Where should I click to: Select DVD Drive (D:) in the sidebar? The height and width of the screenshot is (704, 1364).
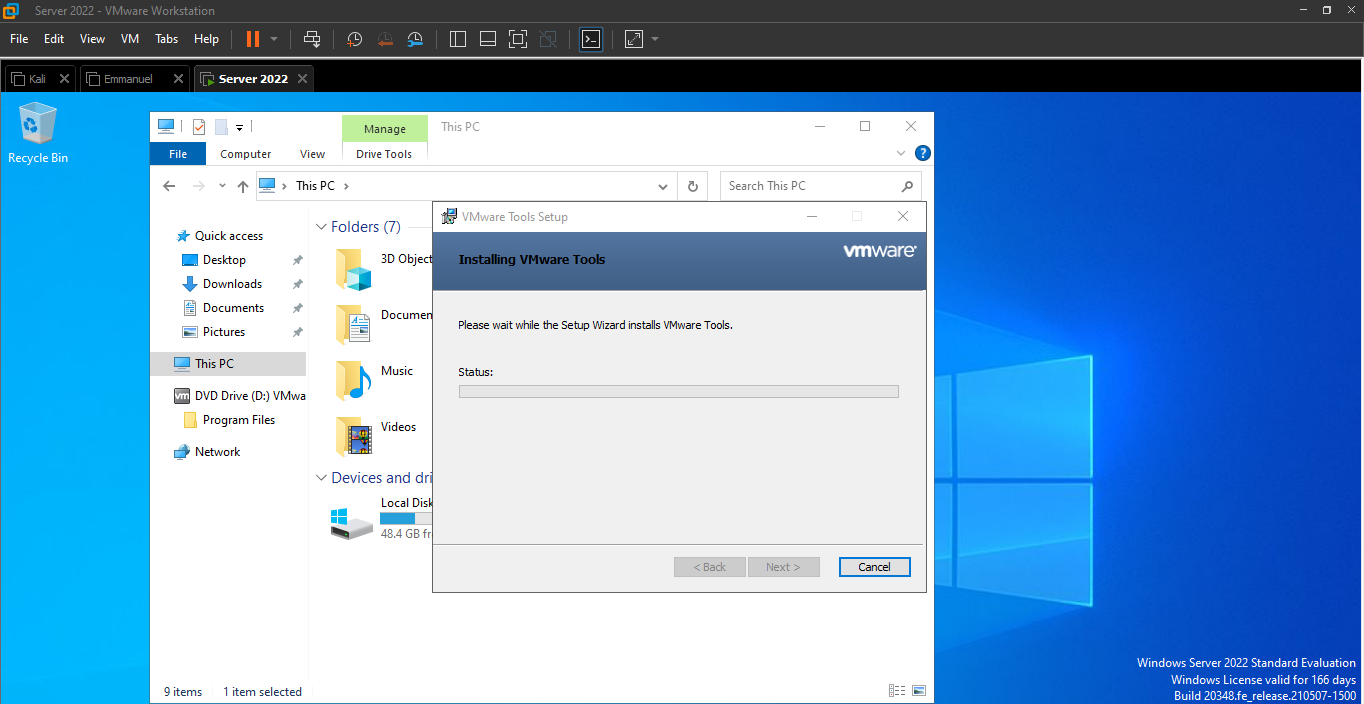[240, 396]
